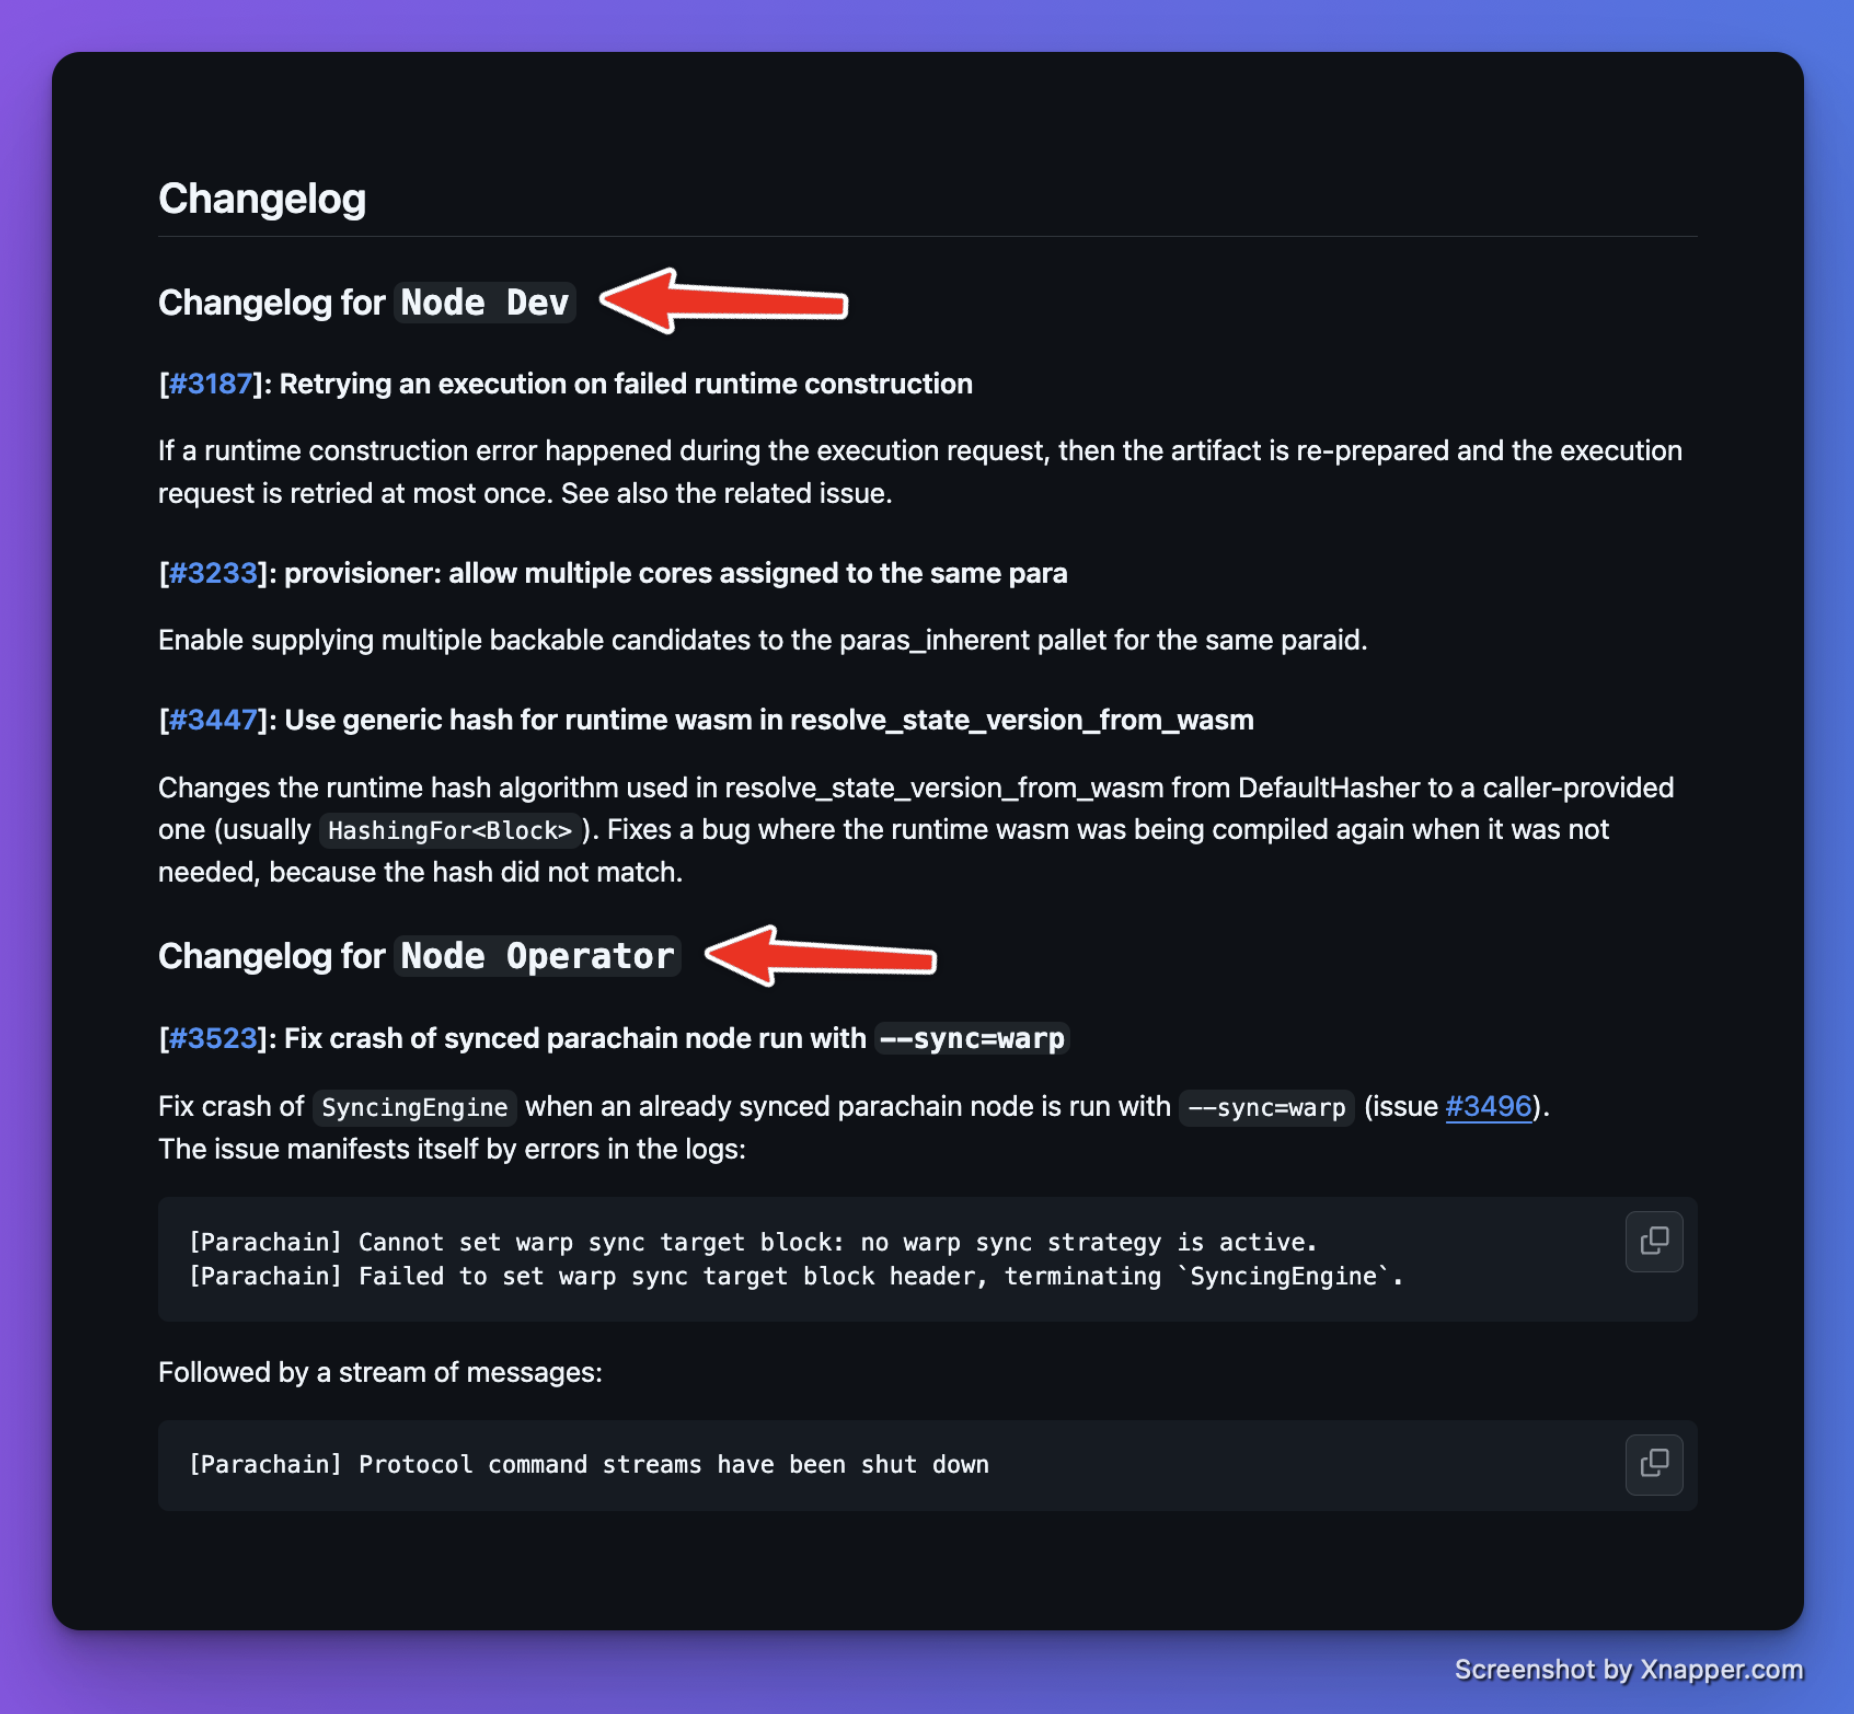The height and width of the screenshot is (1714, 1854).
Task: Click the 'provisioner: allow multiple cores' entry title
Action: tap(675, 573)
